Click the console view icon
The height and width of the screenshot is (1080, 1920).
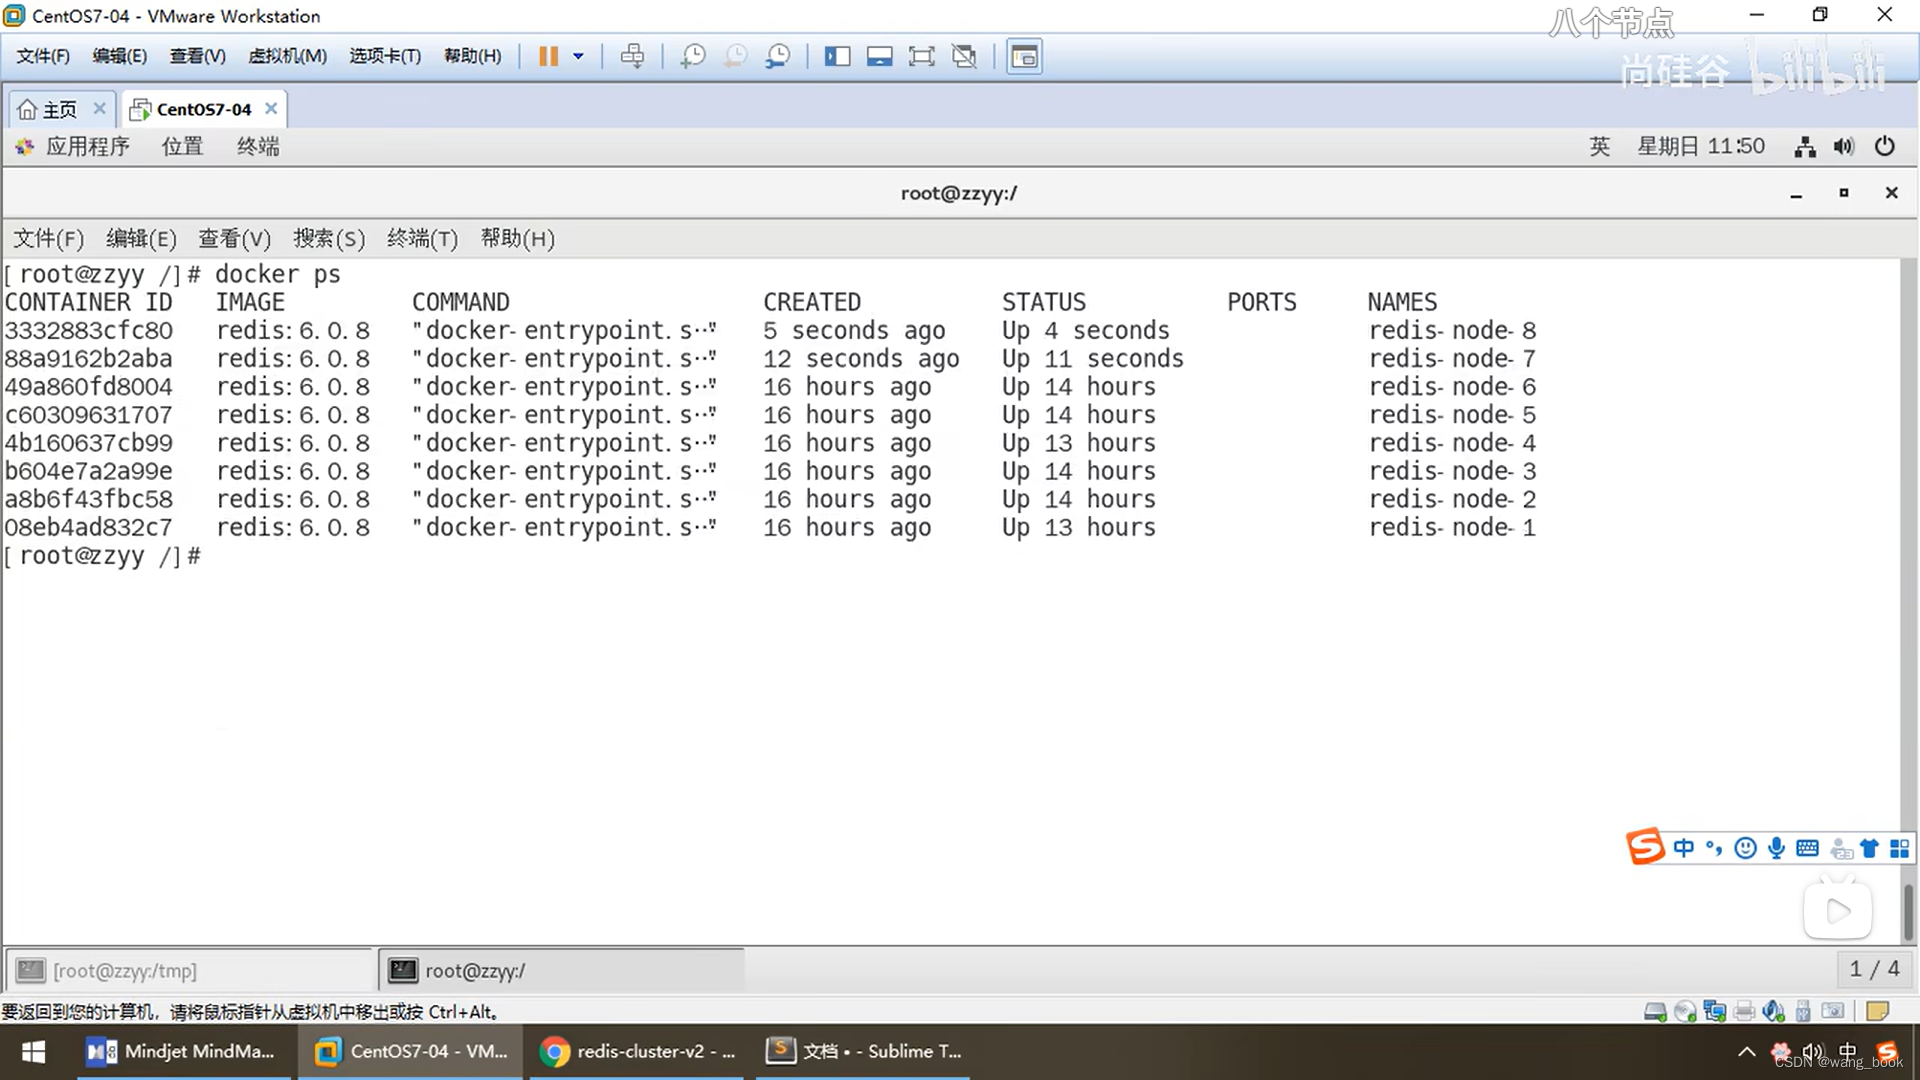(1024, 56)
